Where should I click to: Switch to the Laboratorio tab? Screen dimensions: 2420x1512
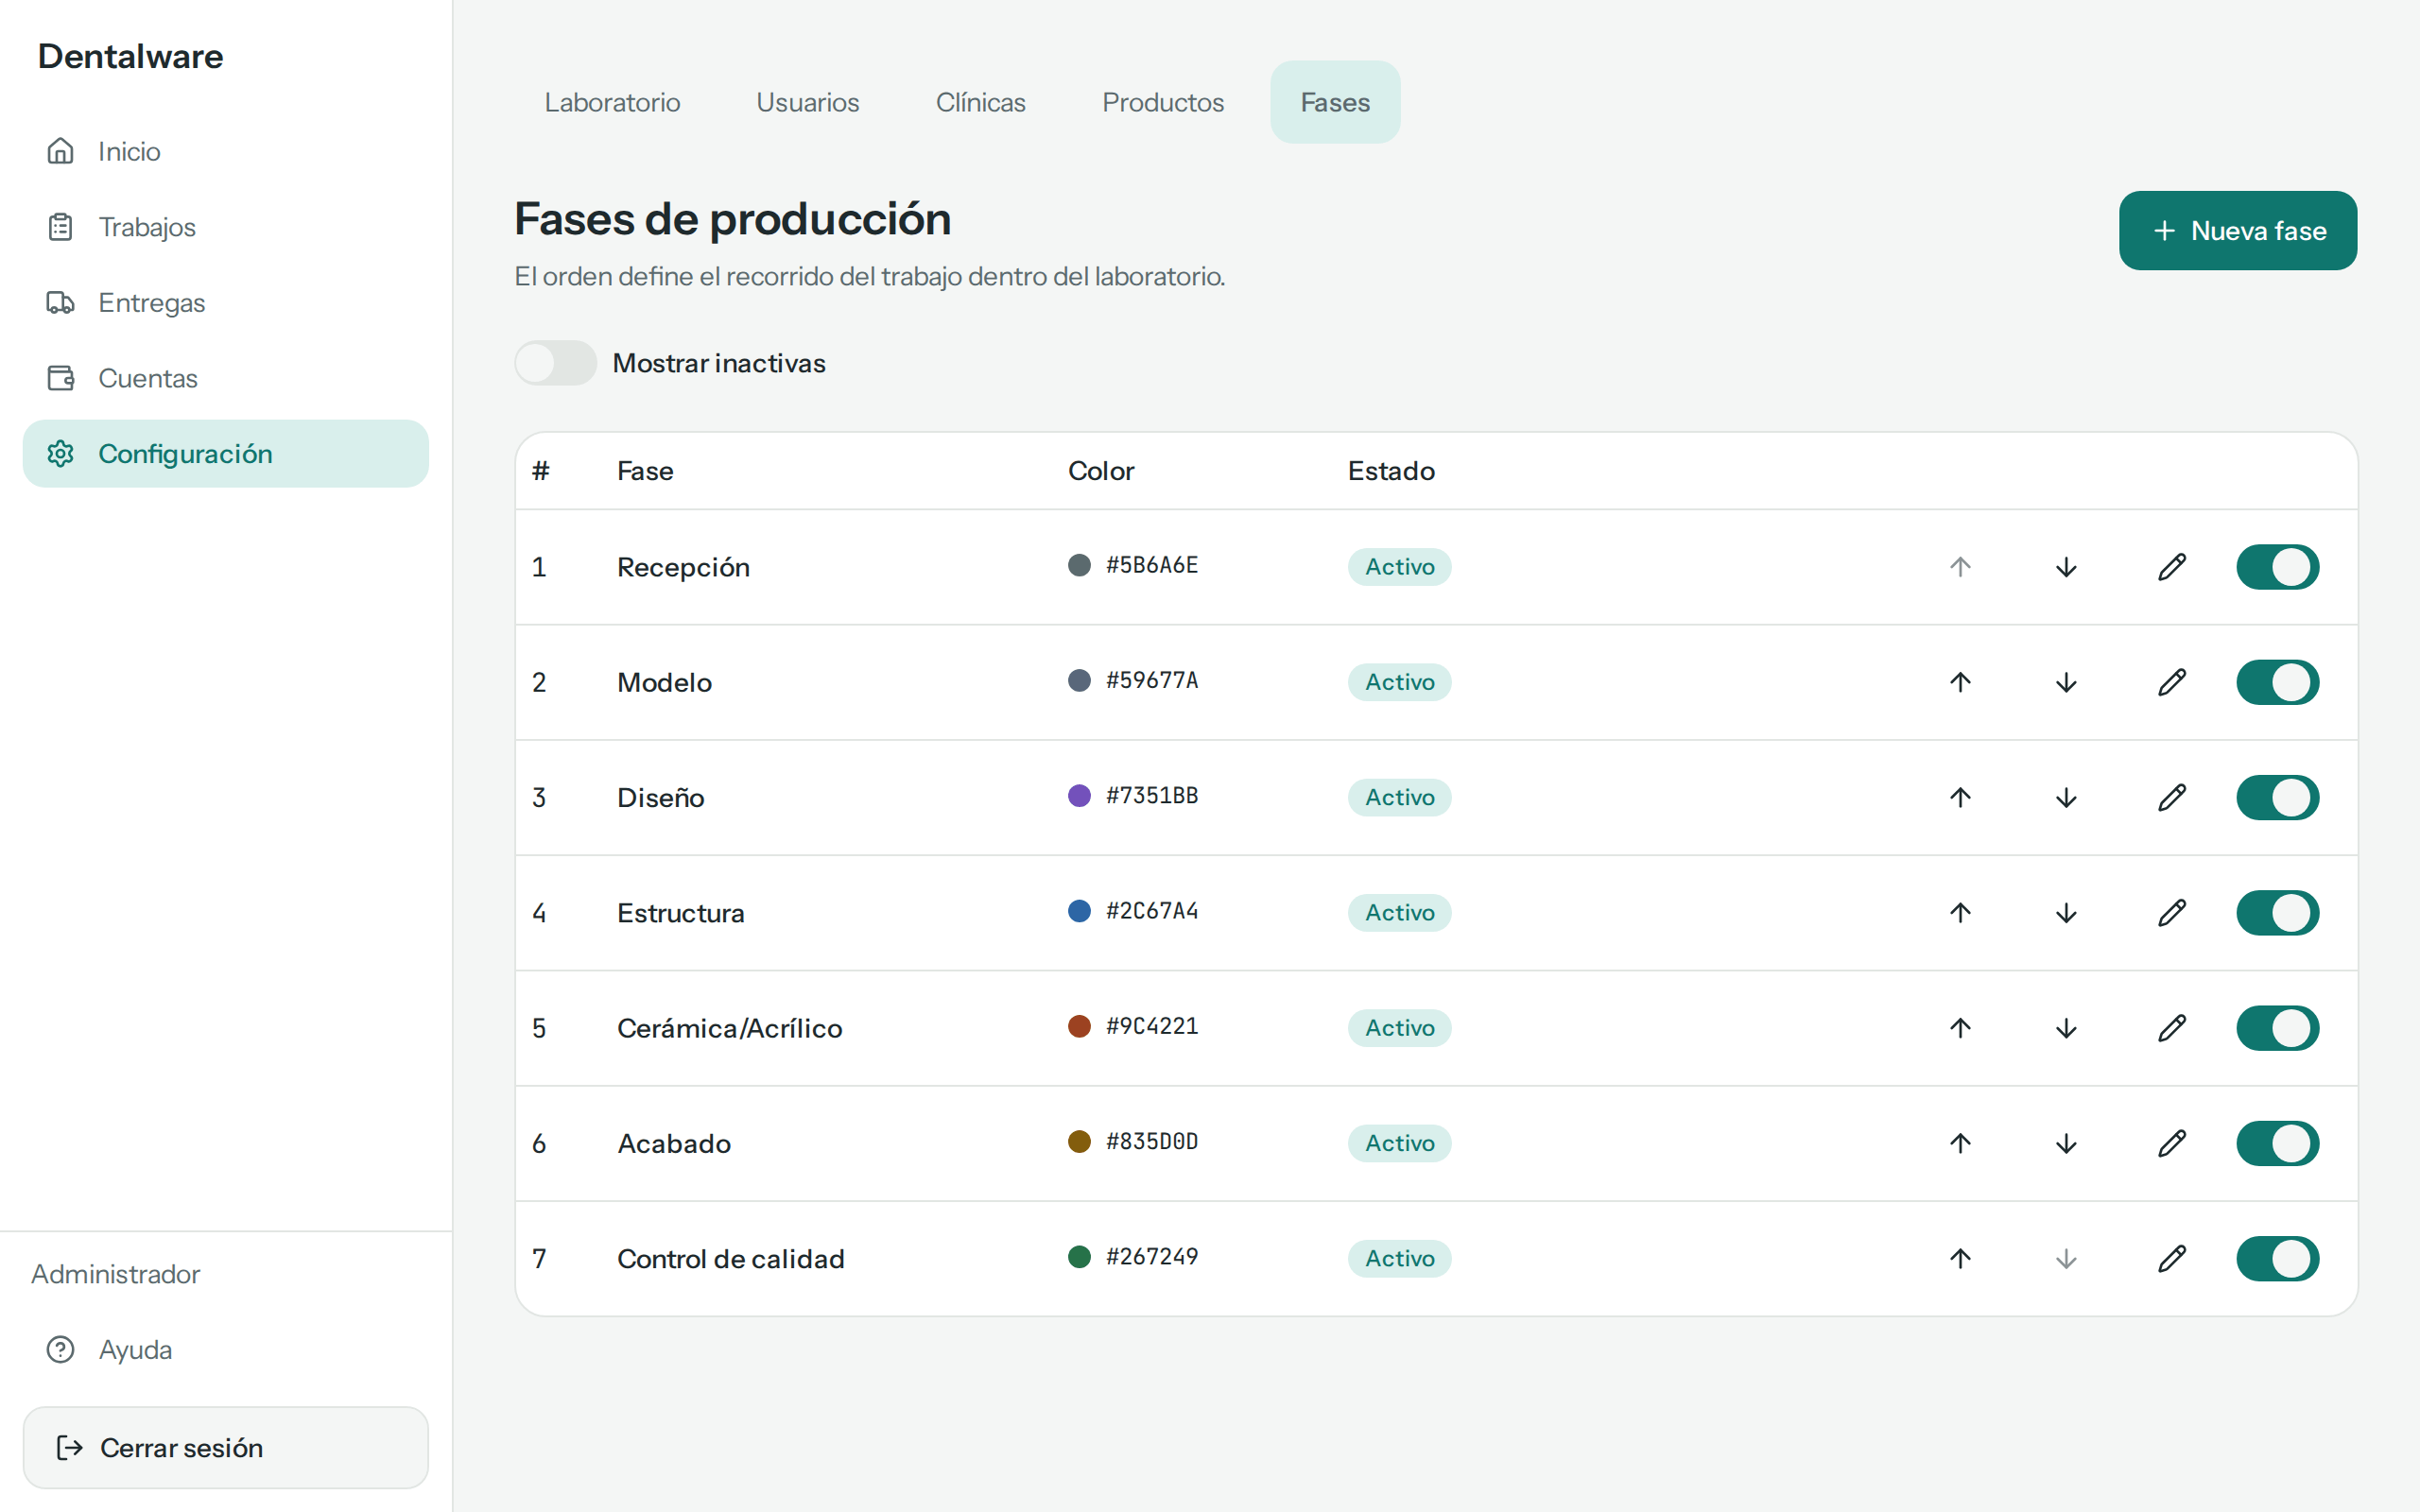point(612,102)
